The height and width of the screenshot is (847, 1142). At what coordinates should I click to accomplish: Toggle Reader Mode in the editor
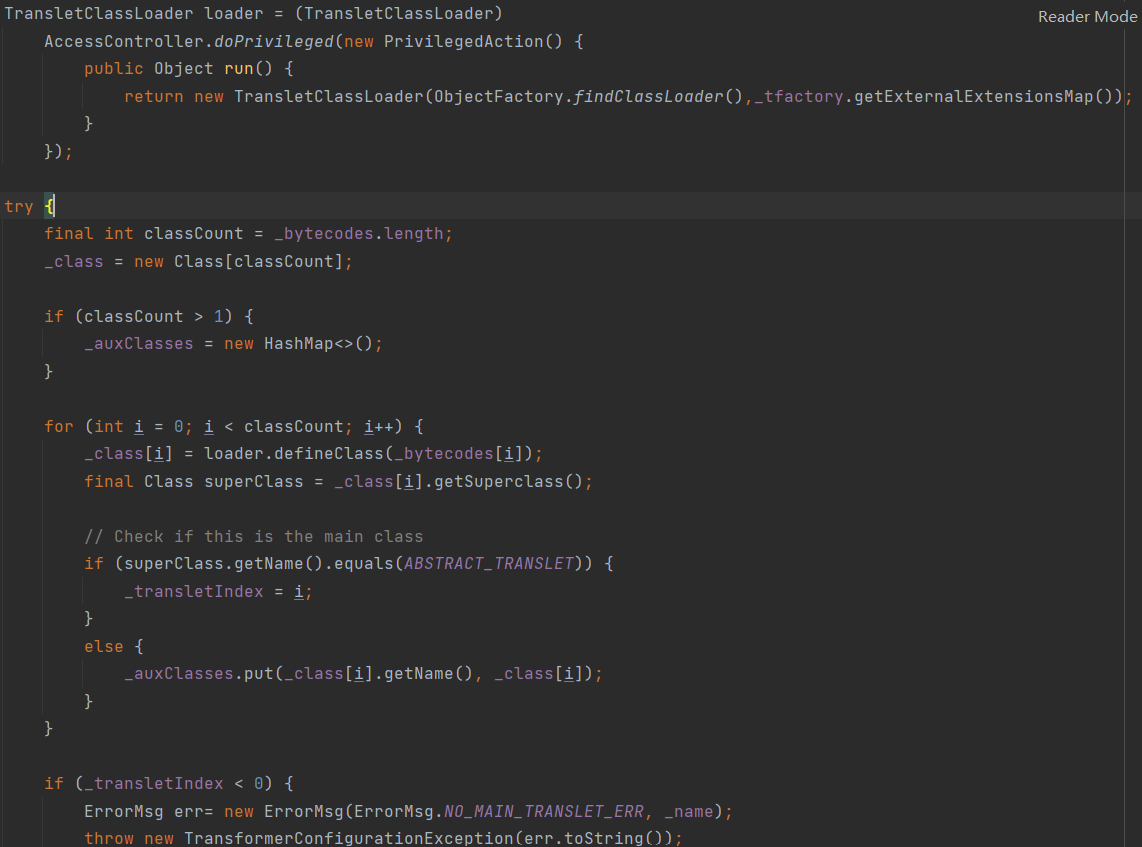(1087, 16)
